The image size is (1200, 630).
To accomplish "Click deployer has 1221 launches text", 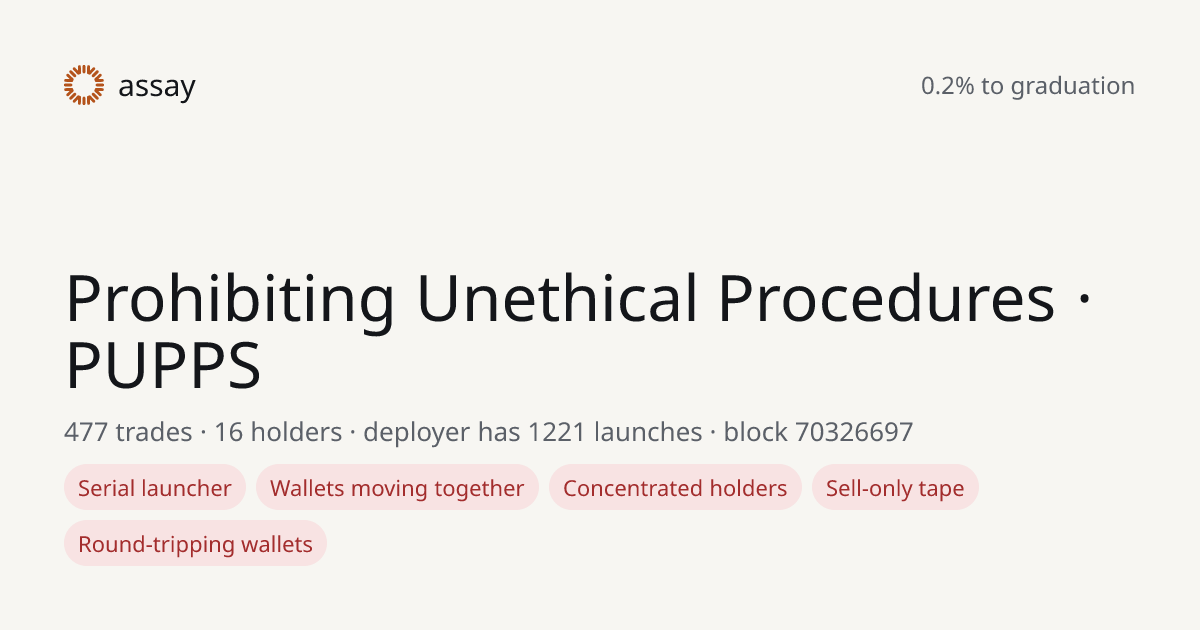I will pos(533,432).
